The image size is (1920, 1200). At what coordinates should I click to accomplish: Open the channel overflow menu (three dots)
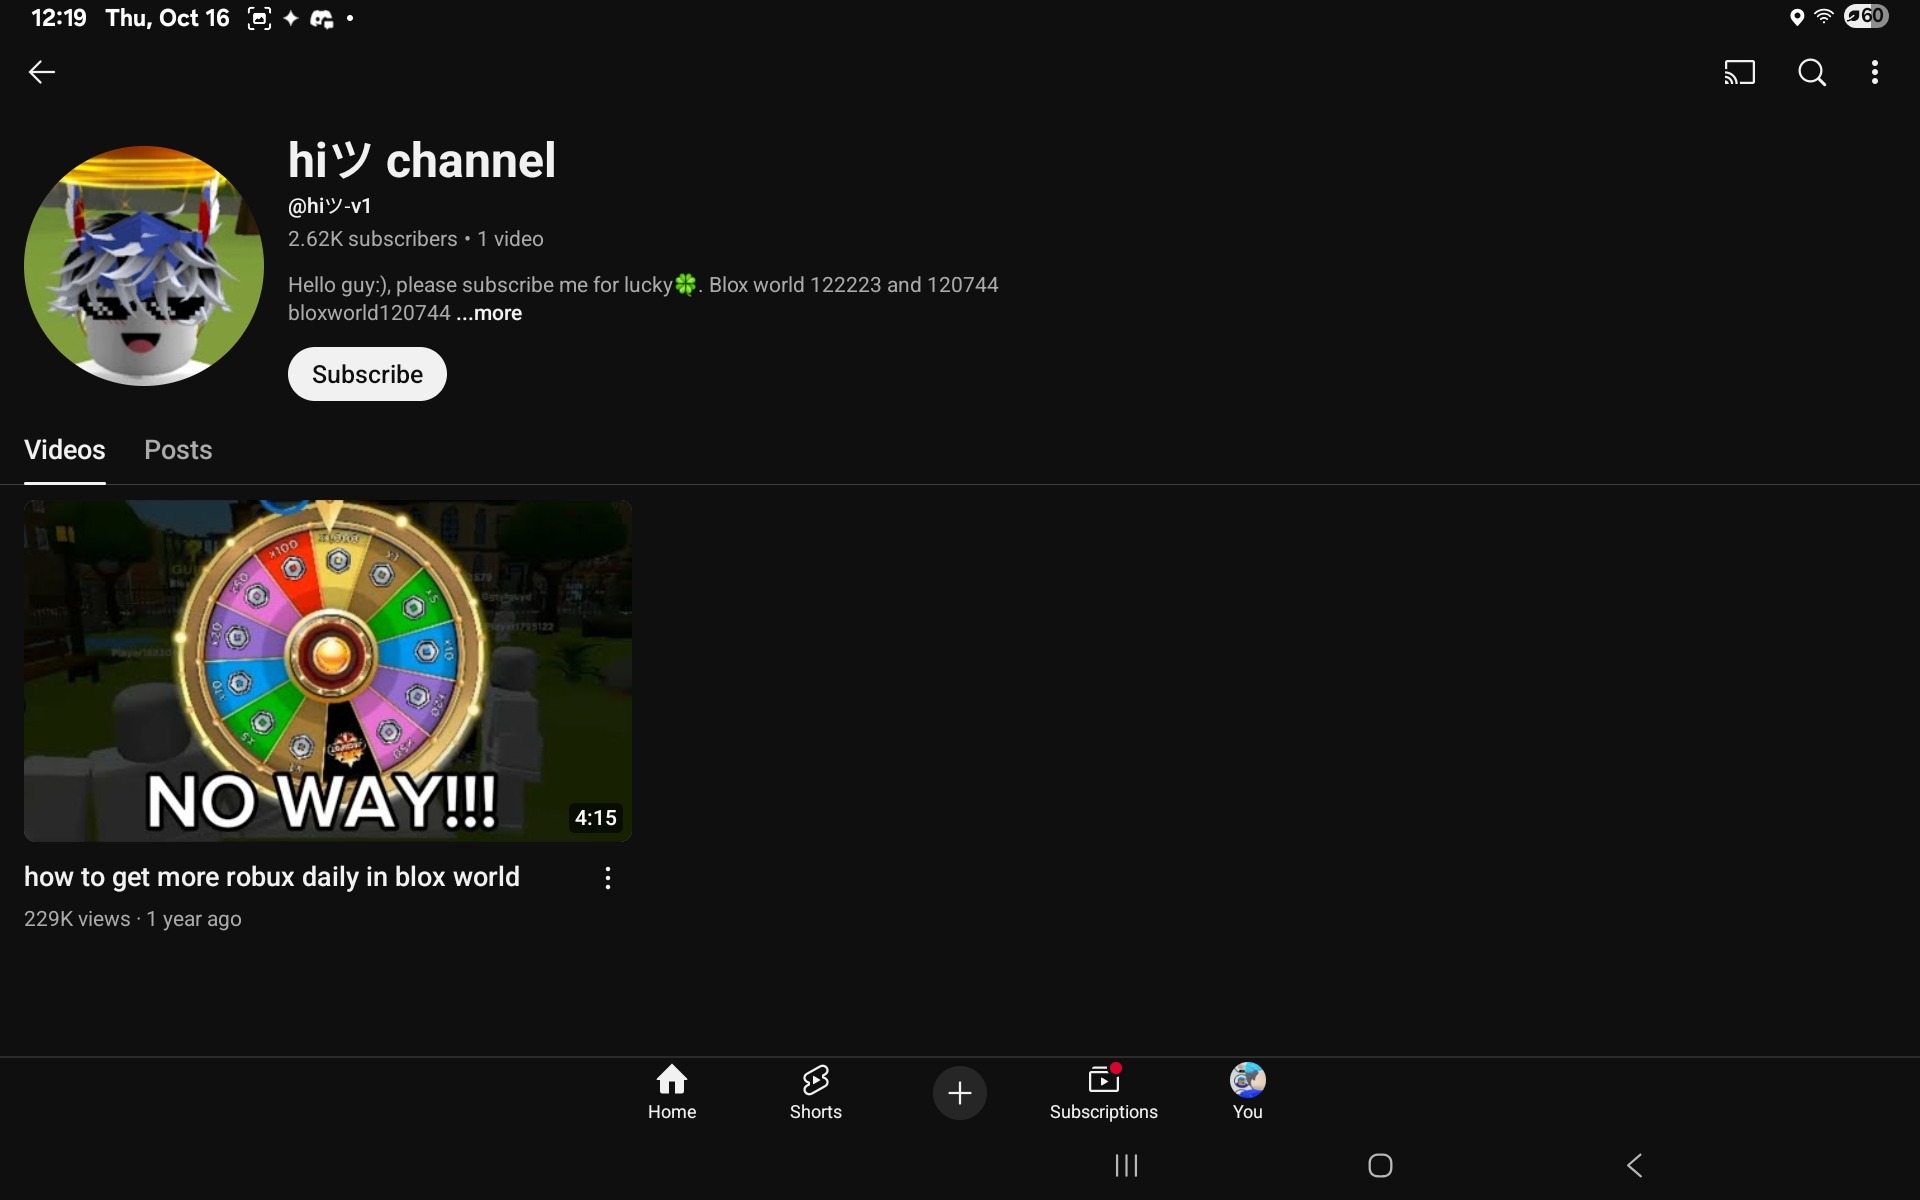click(x=1874, y=72)
